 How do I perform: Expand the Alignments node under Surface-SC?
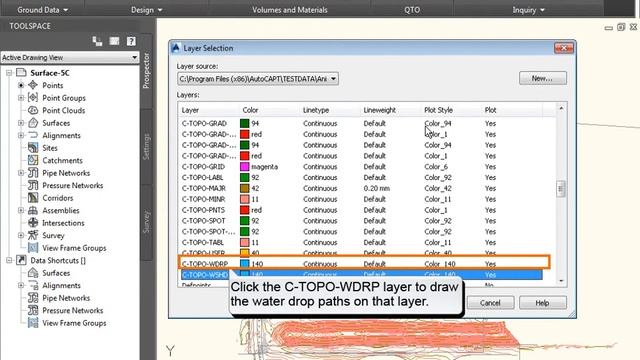21,135
